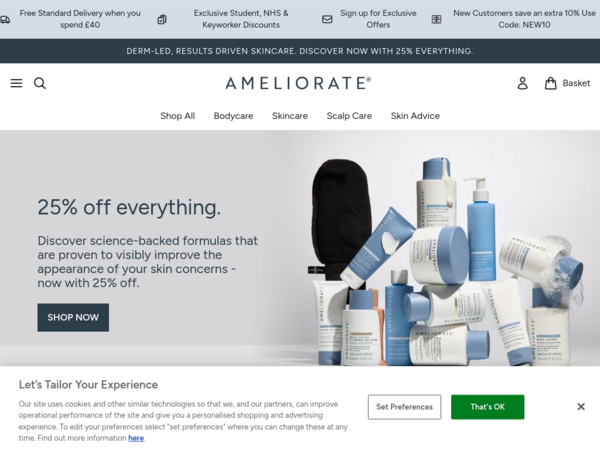Open the hamburger menu icon
The width and height of the screenshot is (600, 450).
tap(16, 83)
